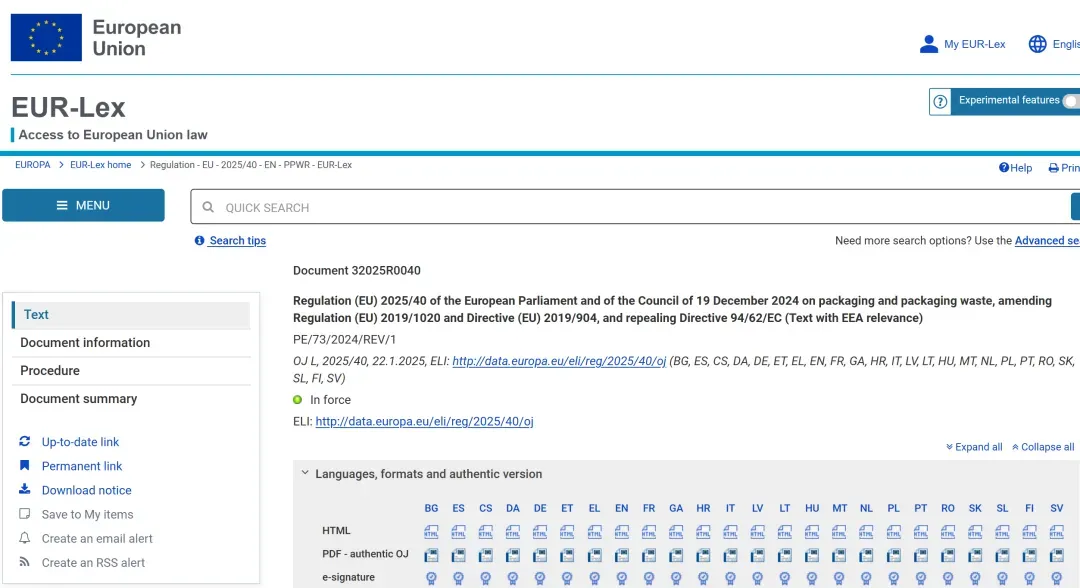This screenshot has height=588, width=1080.
Task: Open the French PDF authentic OJ icon
Action: pyautogui.click(x=649, y=555)
